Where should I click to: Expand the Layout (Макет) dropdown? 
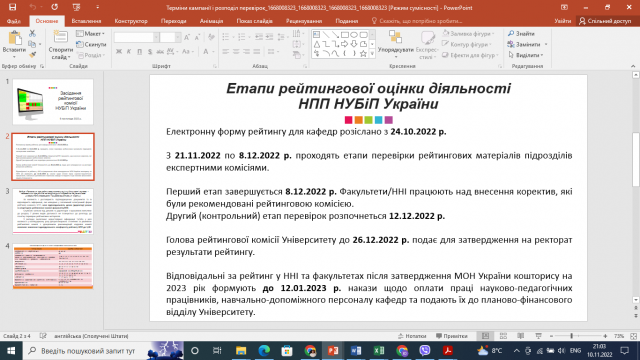click(91, 33)
